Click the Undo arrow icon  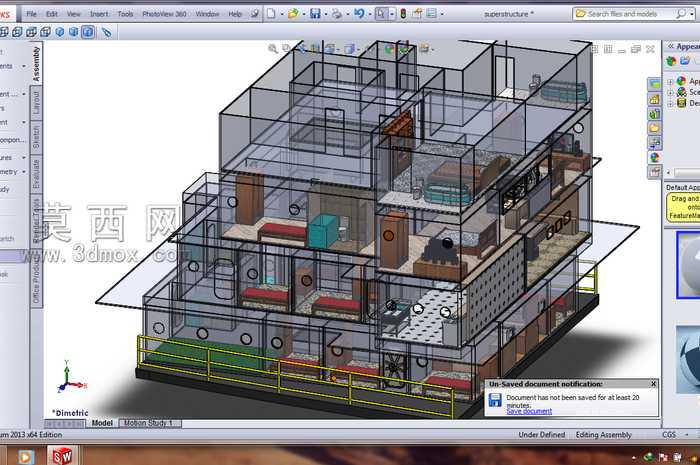click(x=359, y=14)
